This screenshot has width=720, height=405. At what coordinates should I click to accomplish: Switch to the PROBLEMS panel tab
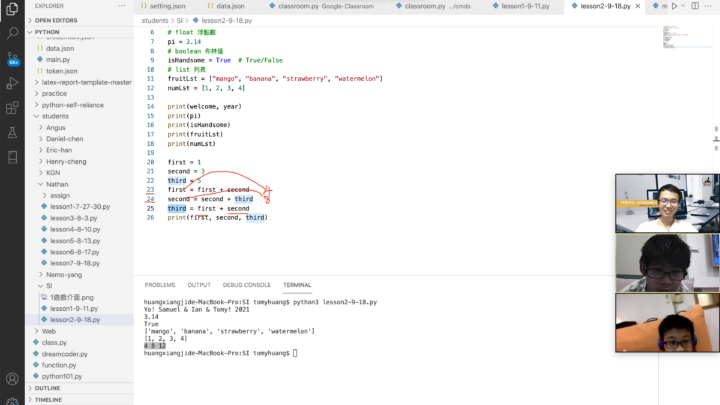coord(159,285)
